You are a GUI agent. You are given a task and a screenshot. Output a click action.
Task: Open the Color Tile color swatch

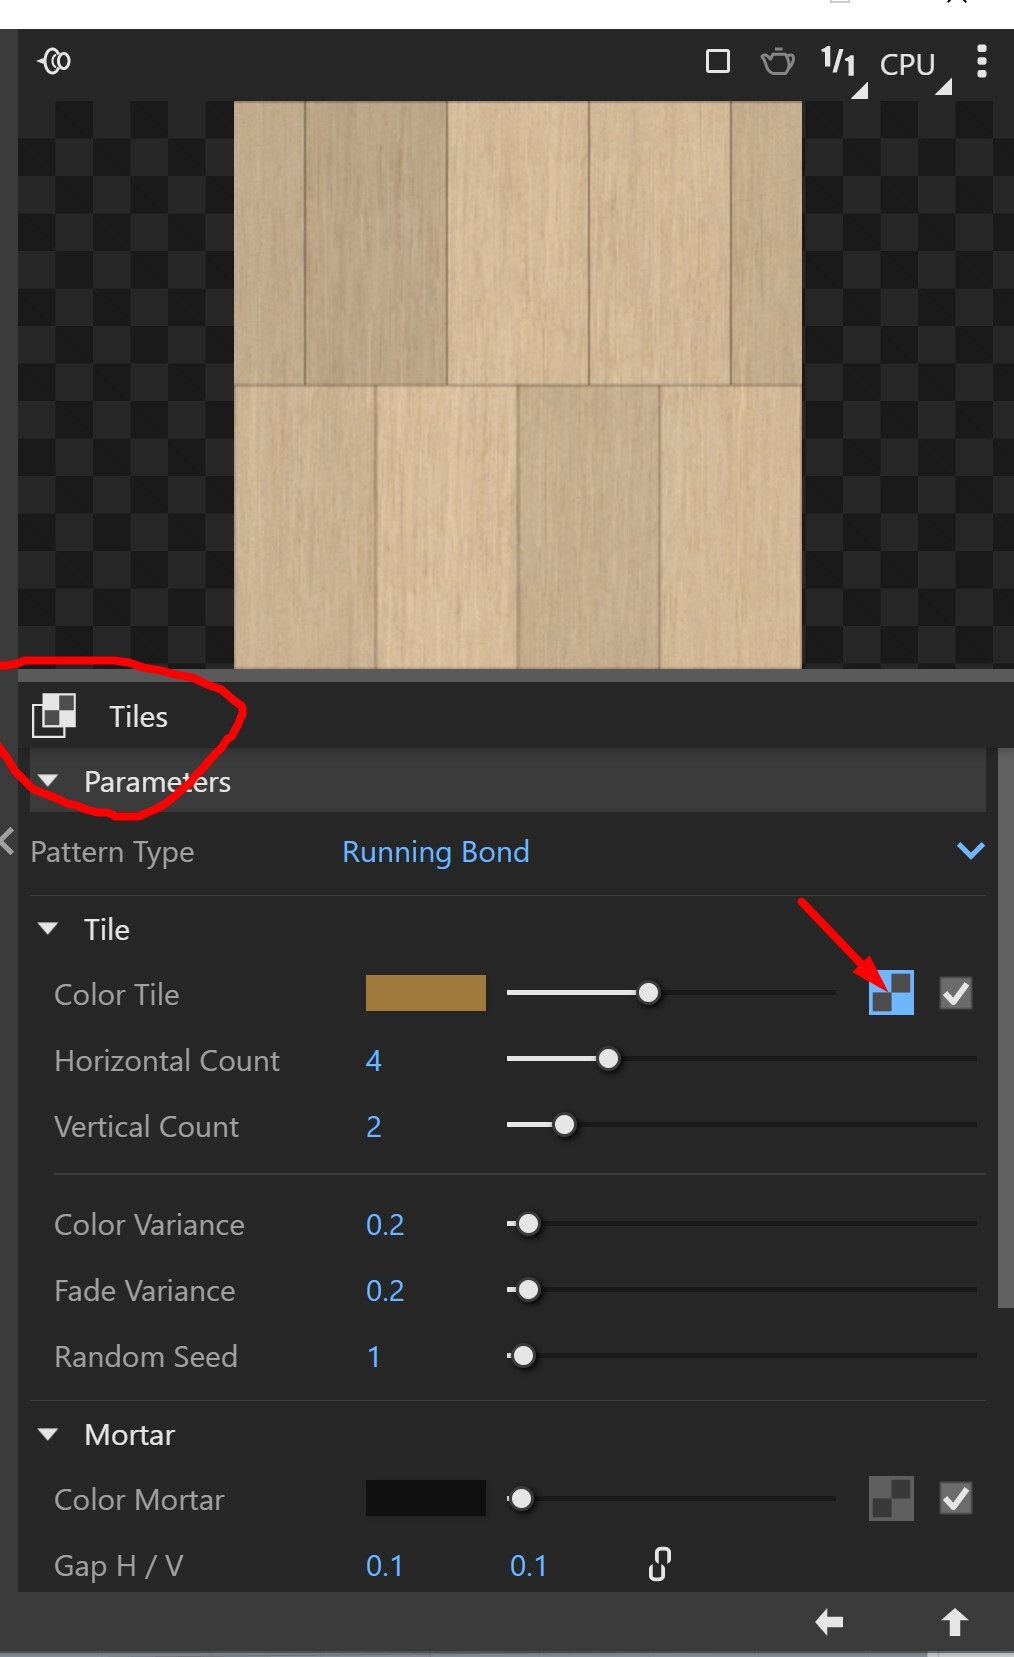click(x=426, y=993)
